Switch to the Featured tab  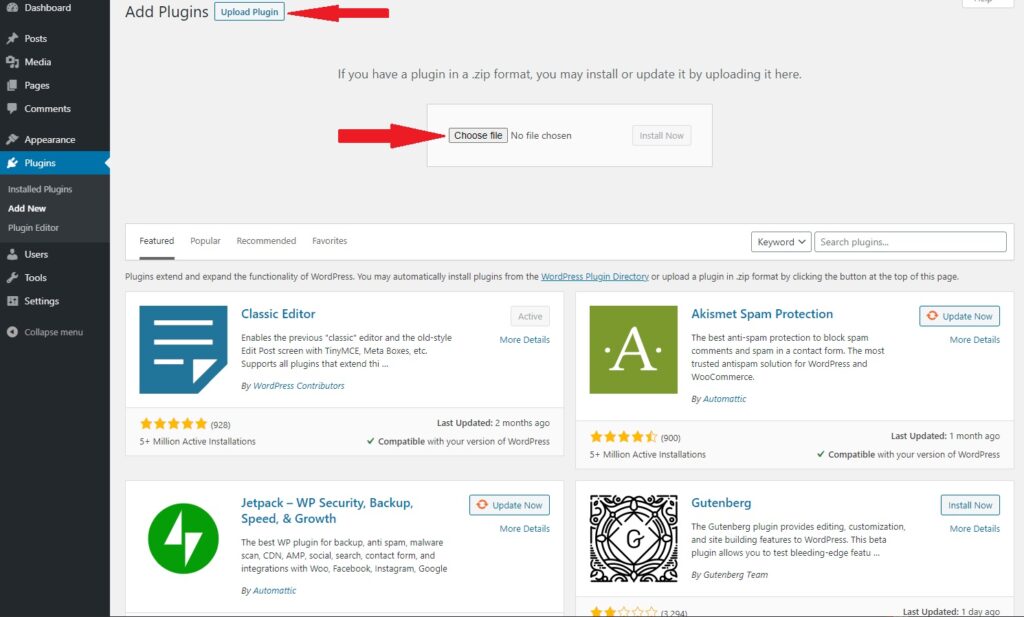pyautogui.click(x=157, y=241)
